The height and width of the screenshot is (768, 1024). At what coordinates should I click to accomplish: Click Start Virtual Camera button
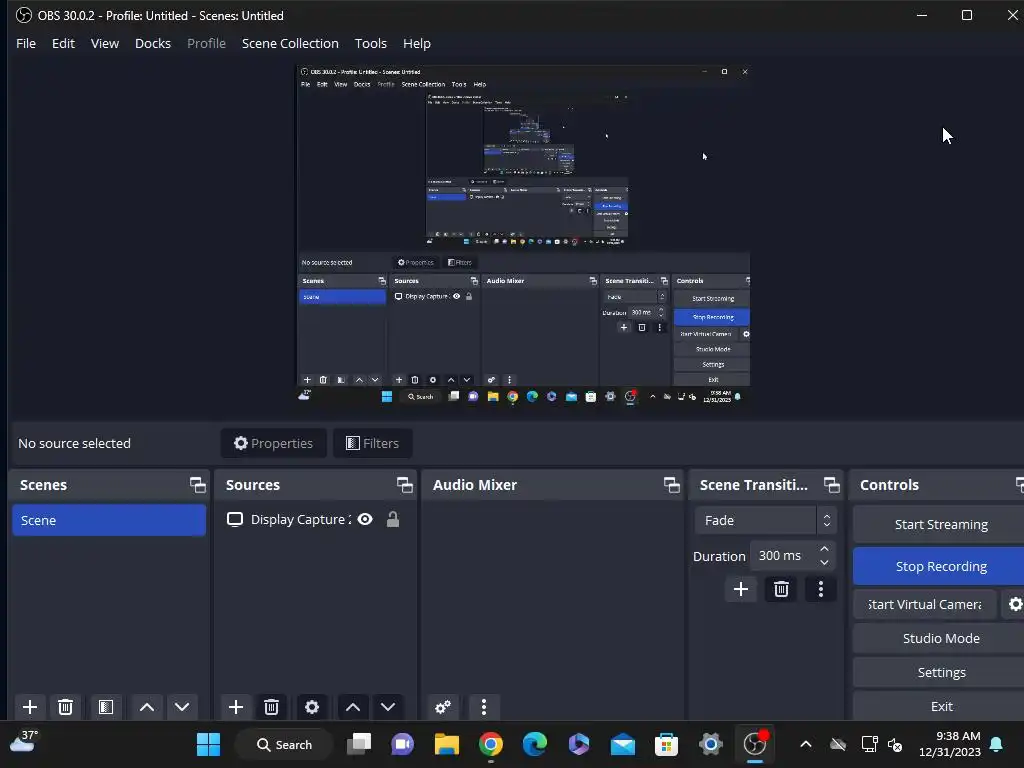(925, 604)
